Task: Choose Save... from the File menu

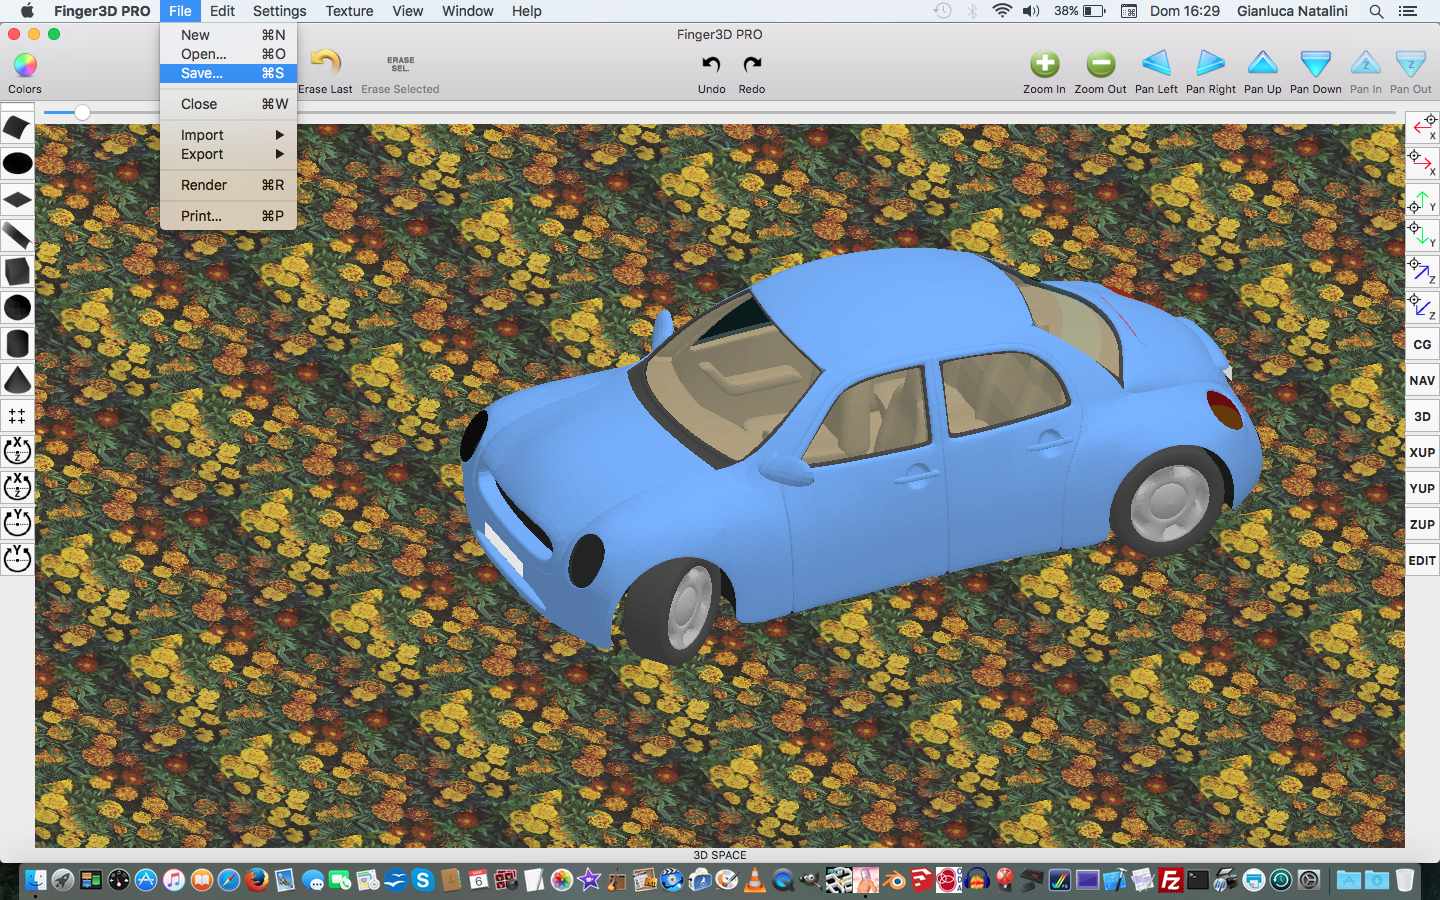Action: click(x=228, y=73)
